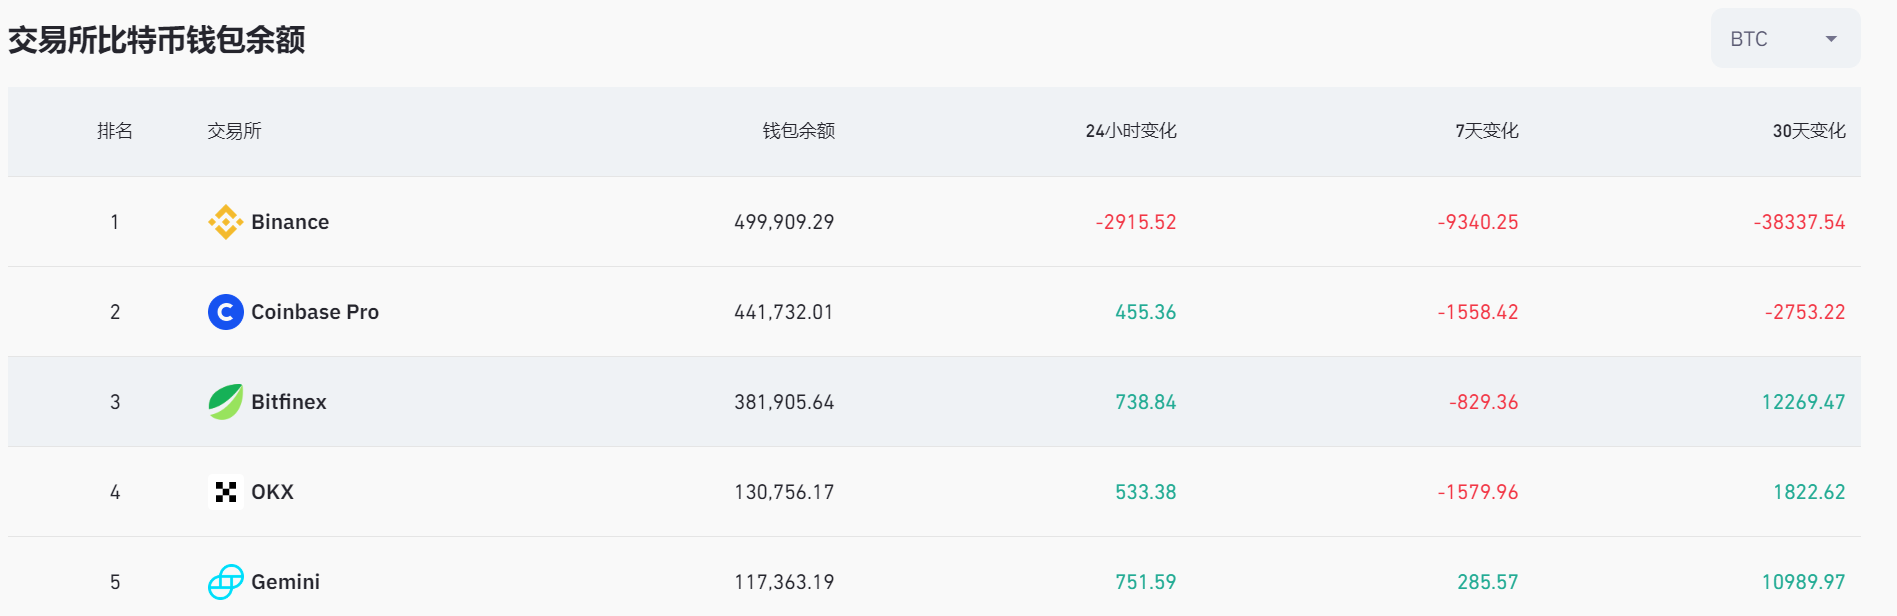Click Gemini 30-day change 10989.97
The image size is (1897, 616).
click(1804, 582)
